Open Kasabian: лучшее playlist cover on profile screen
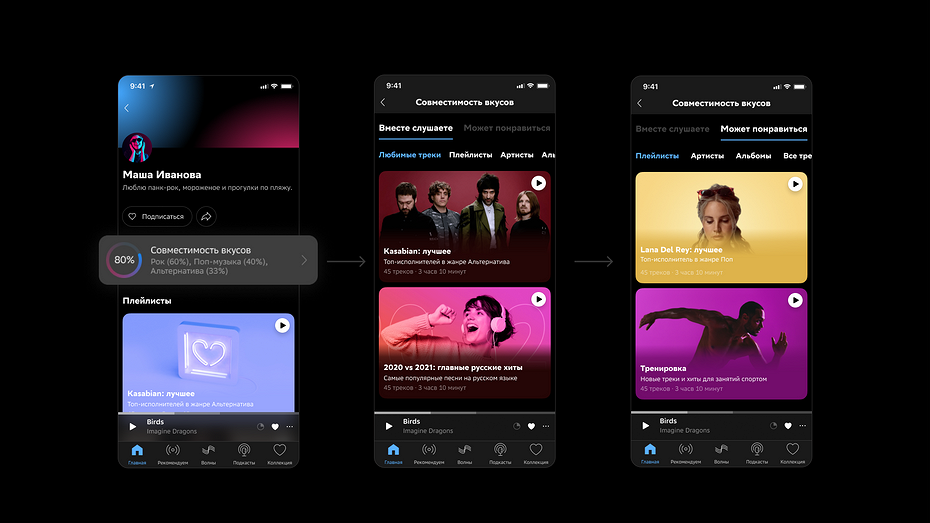This screenshot has height=523, width=930. (x=208, y=362)
